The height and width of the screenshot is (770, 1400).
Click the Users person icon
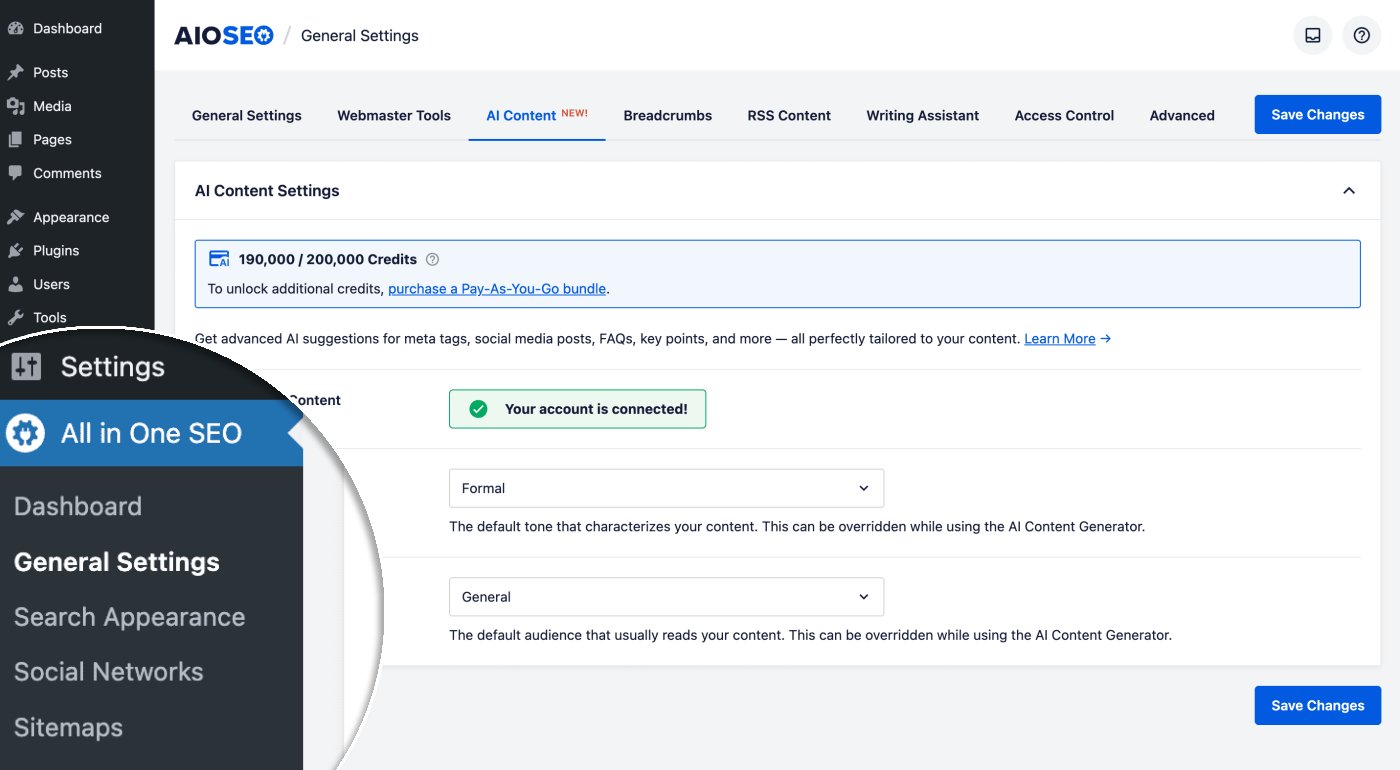15,284
